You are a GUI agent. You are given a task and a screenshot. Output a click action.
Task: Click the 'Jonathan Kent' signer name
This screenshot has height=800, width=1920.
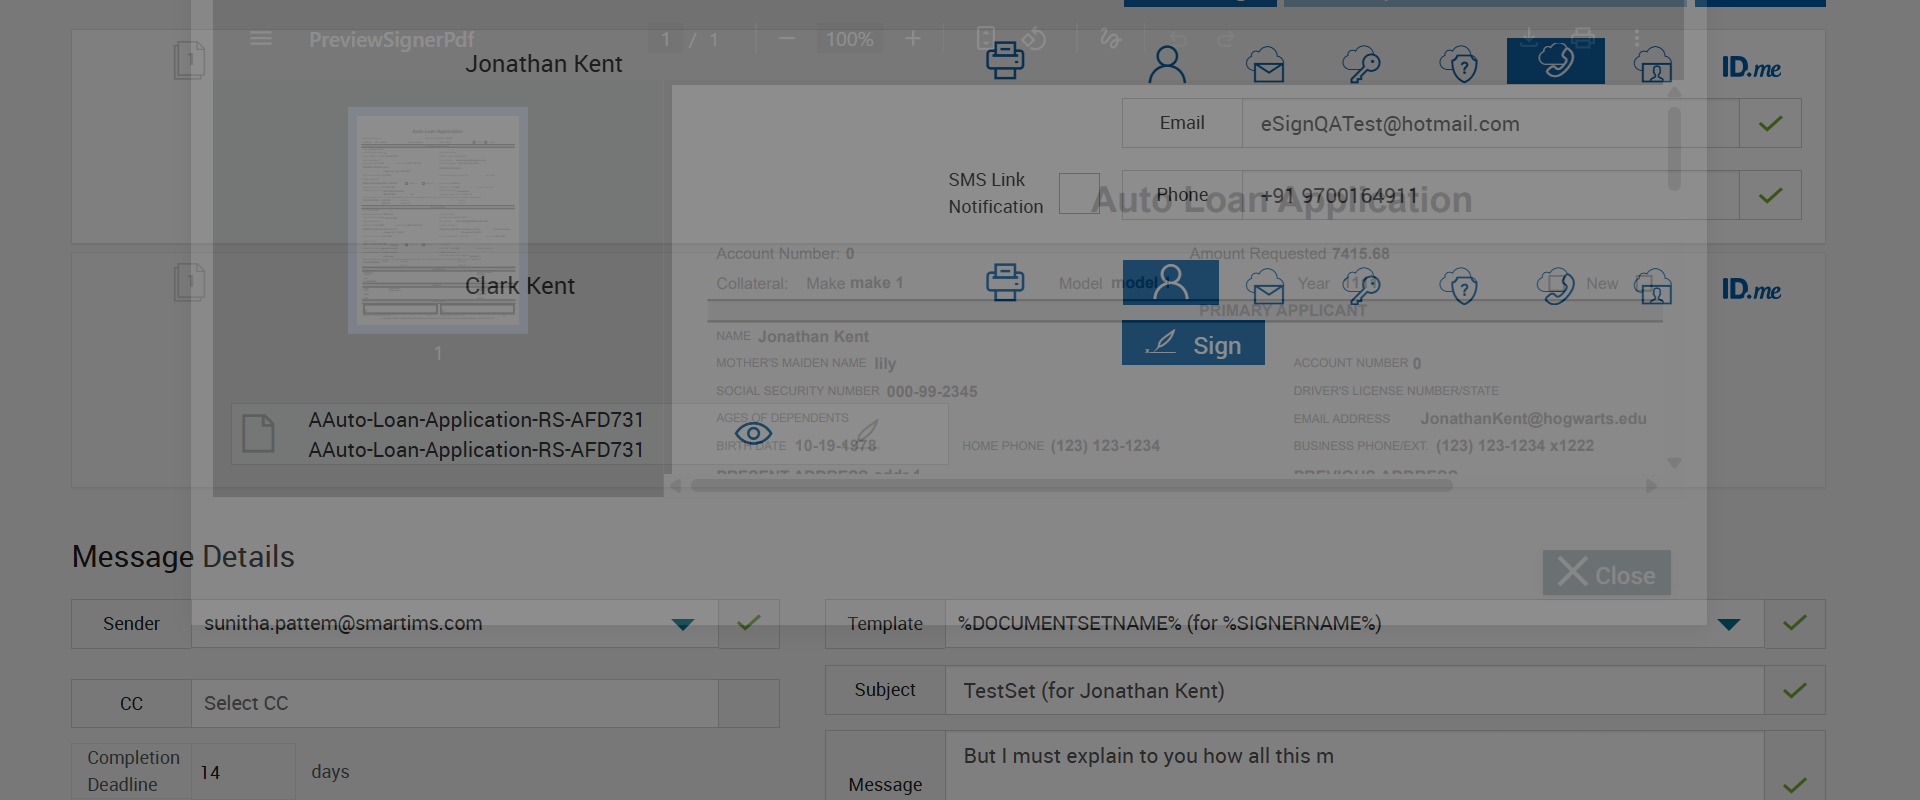coord(544,64)
